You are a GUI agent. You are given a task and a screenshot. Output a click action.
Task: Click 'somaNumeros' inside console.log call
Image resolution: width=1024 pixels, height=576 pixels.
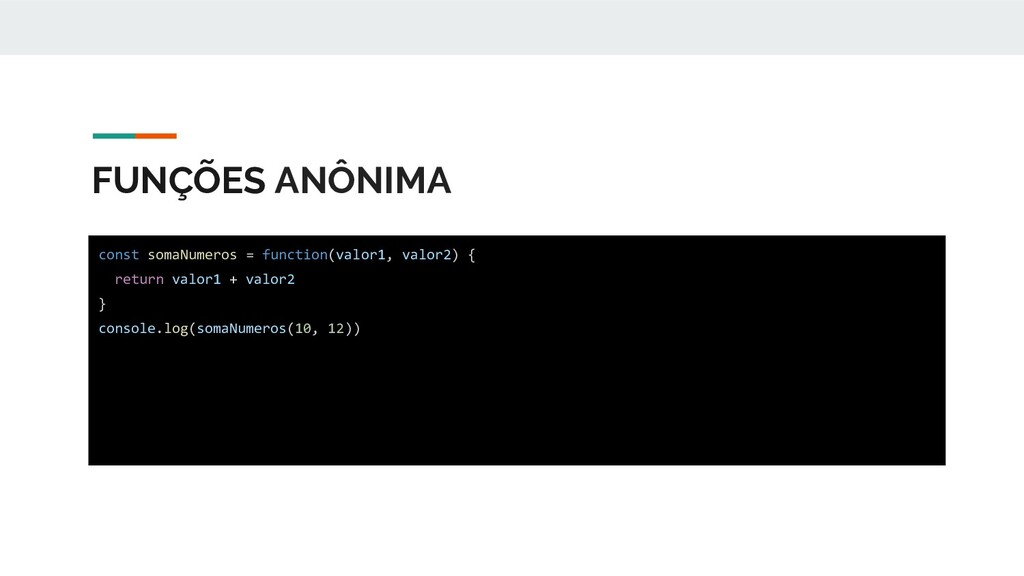click(x=242, y=328)
